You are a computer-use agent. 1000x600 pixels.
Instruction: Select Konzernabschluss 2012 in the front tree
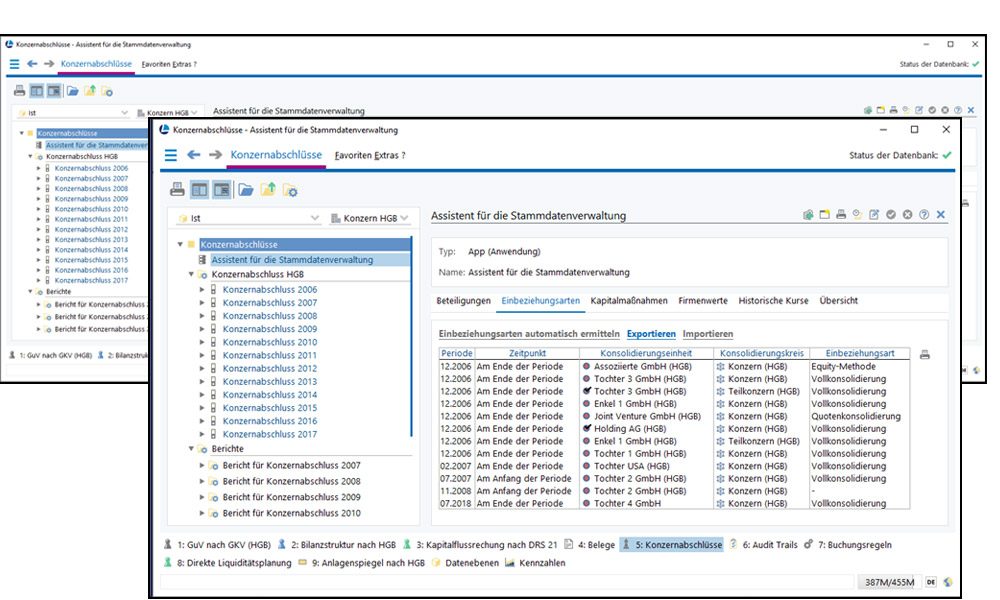[270, 369]
